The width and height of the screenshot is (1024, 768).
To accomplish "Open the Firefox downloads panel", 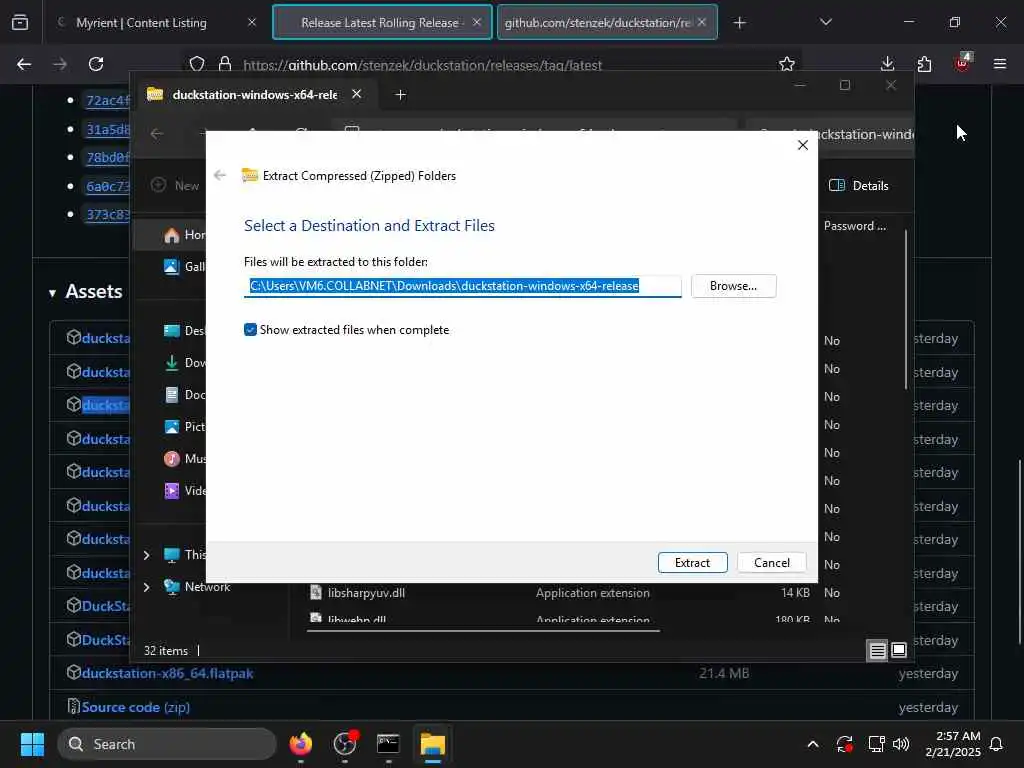I will coord(887,64).
